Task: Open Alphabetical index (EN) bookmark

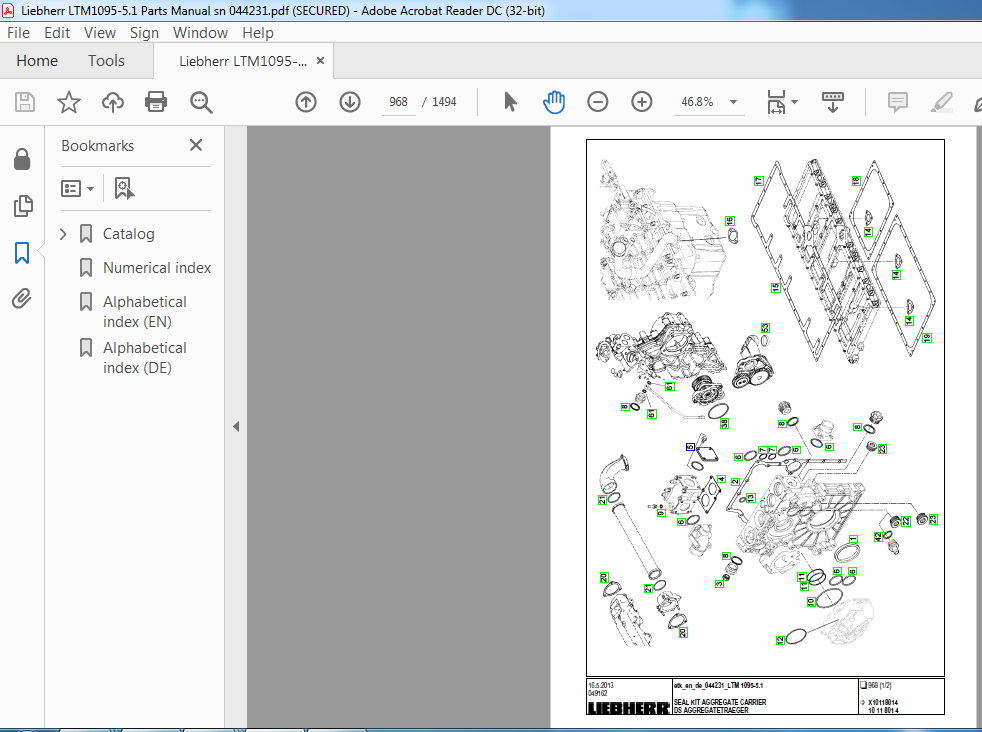Action: (x=145, y=312)
